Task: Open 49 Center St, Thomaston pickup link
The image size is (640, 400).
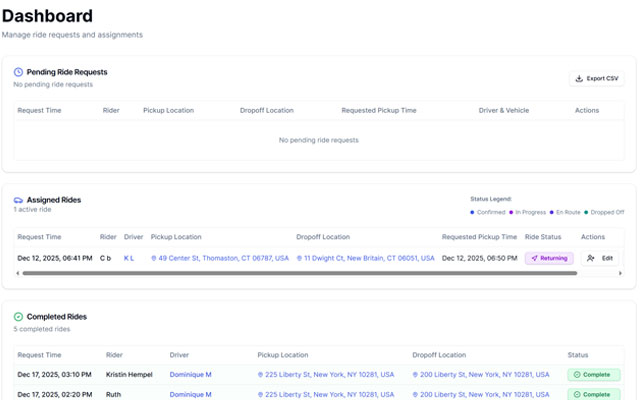Action: (220, 258)
